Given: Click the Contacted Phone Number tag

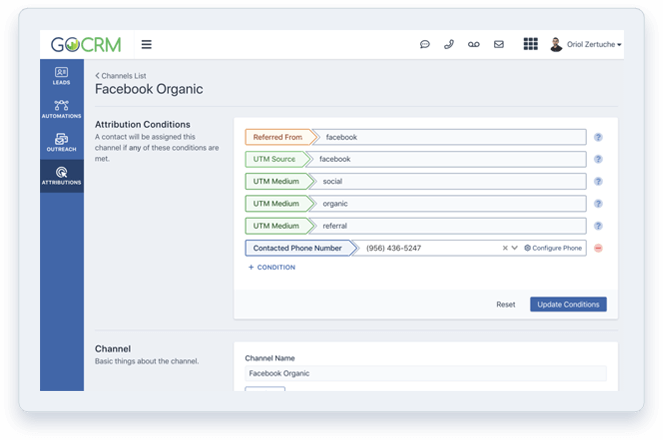Looking at the screenshot, I should coord(300,248).
